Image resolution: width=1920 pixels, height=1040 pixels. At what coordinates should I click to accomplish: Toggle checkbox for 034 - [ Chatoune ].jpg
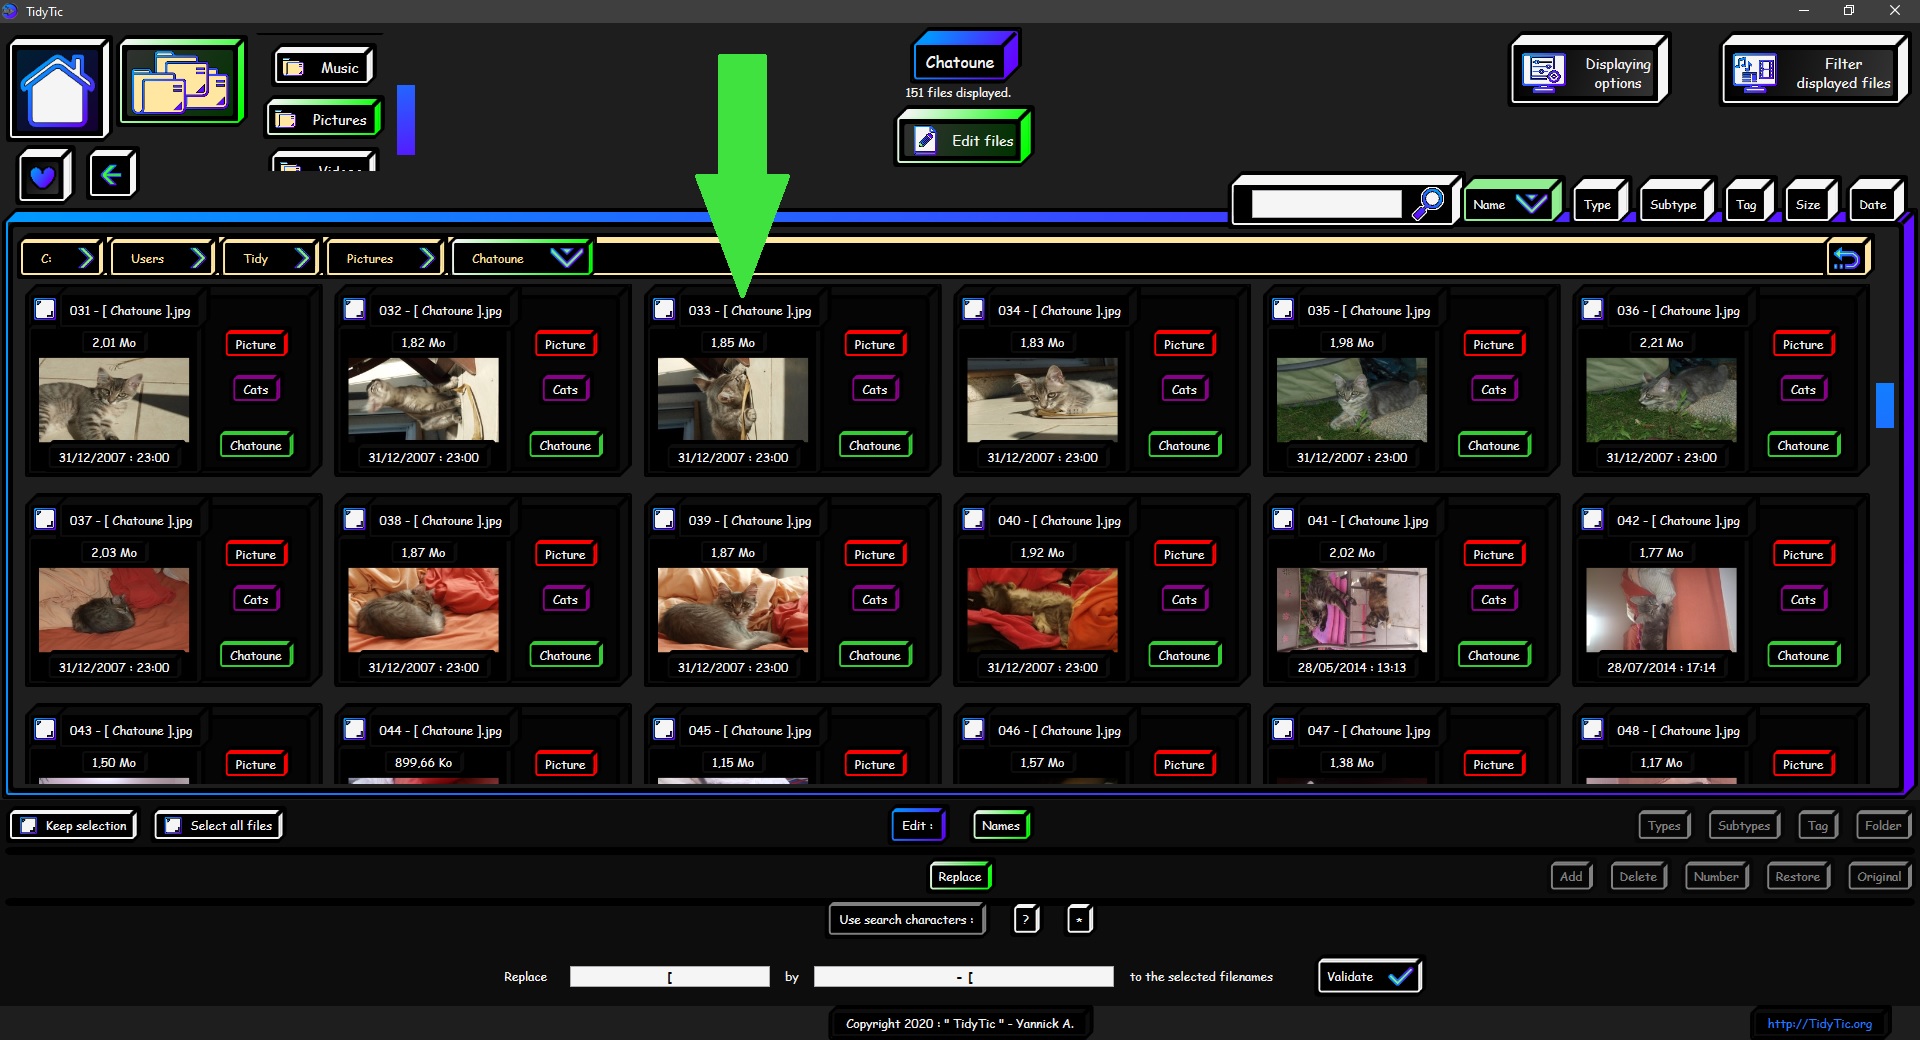point(973,309)
